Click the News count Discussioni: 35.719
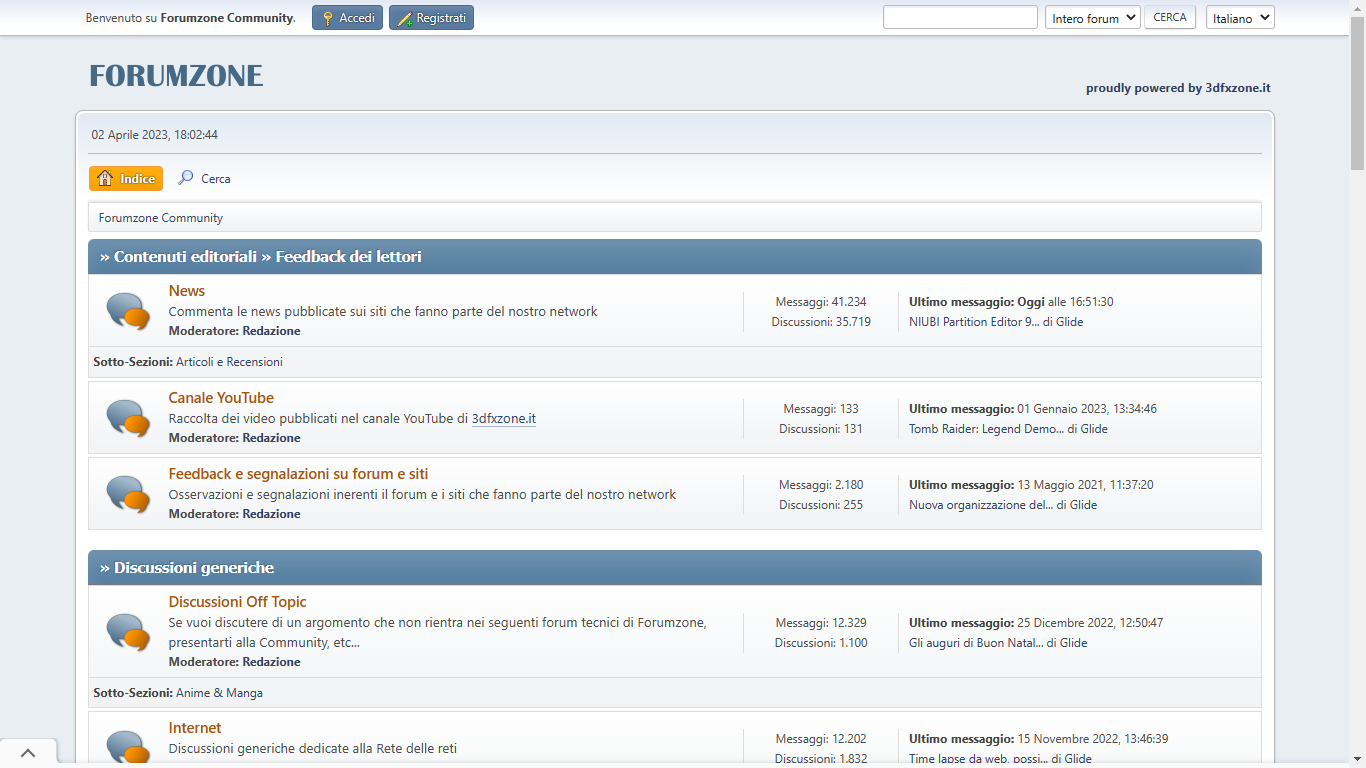1366x768 pixels. pos(821,322)
